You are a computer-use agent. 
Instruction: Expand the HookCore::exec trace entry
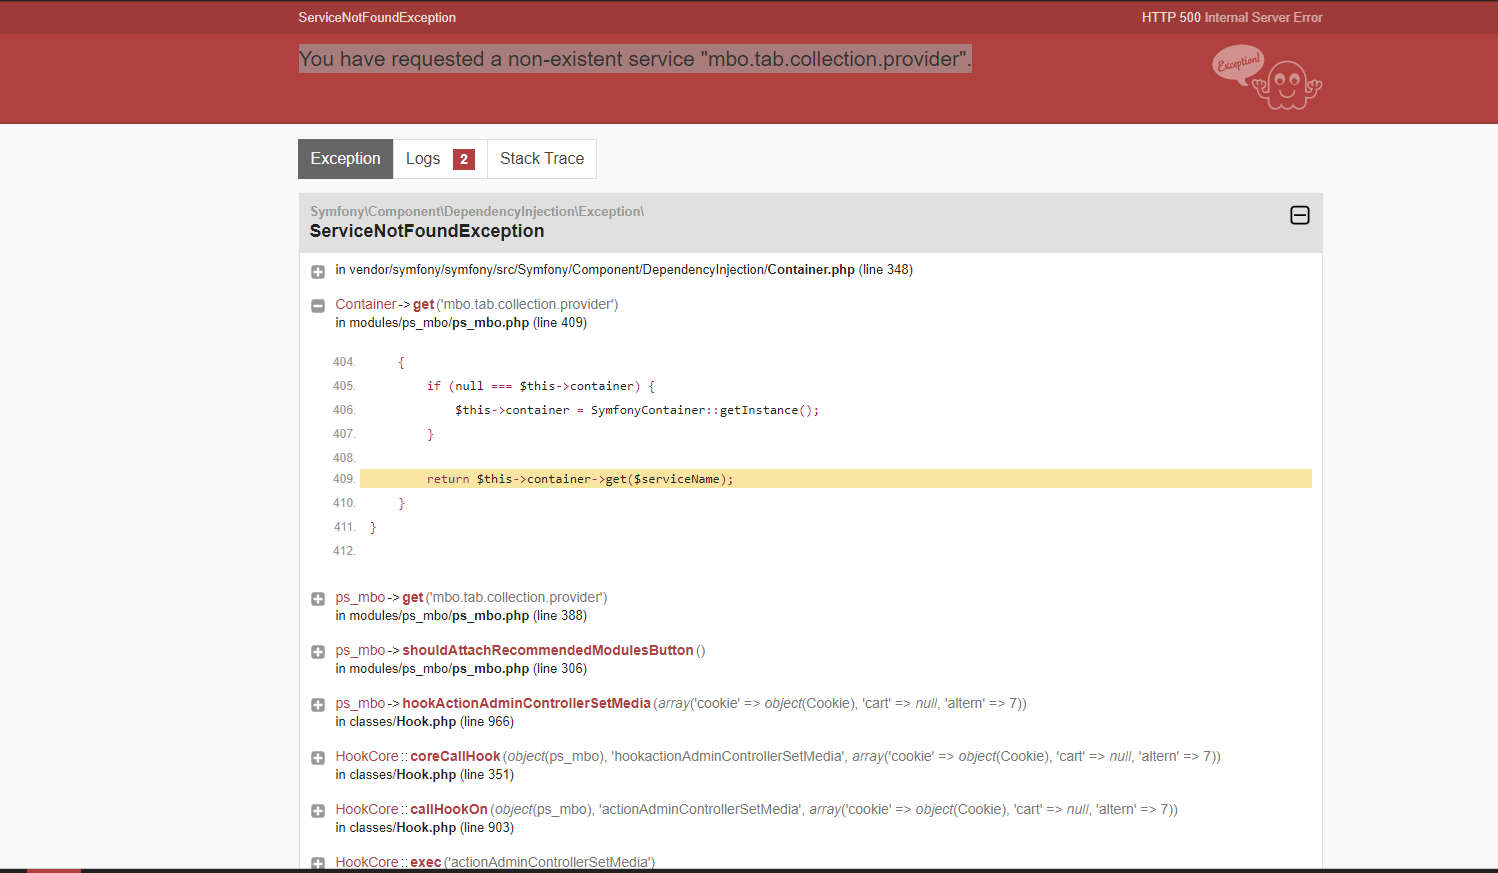[318, 863]
